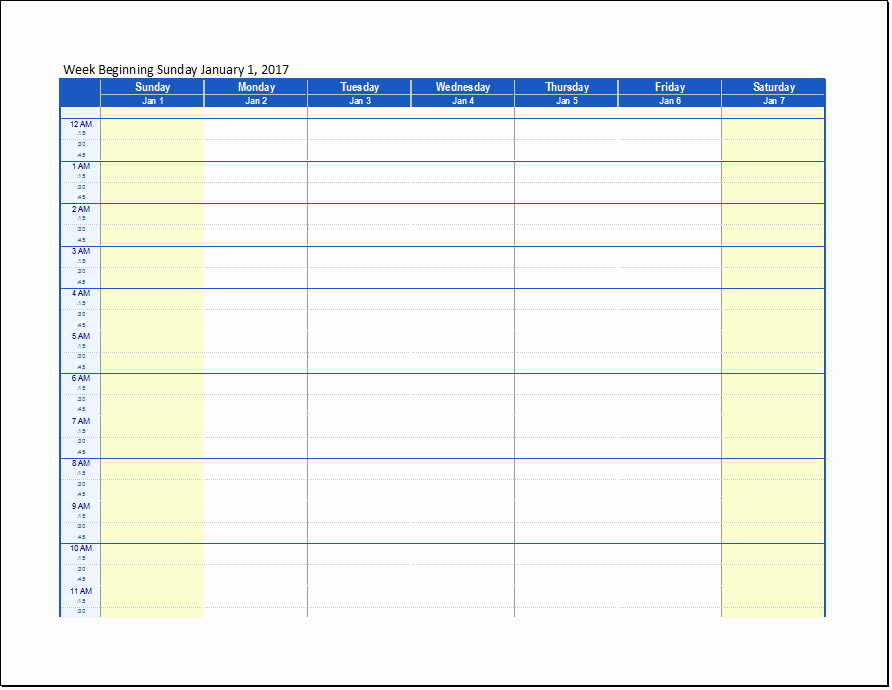Click the '6 AM' time label
This screenshot has width=892, height=690.
click(x=81, y=378)
